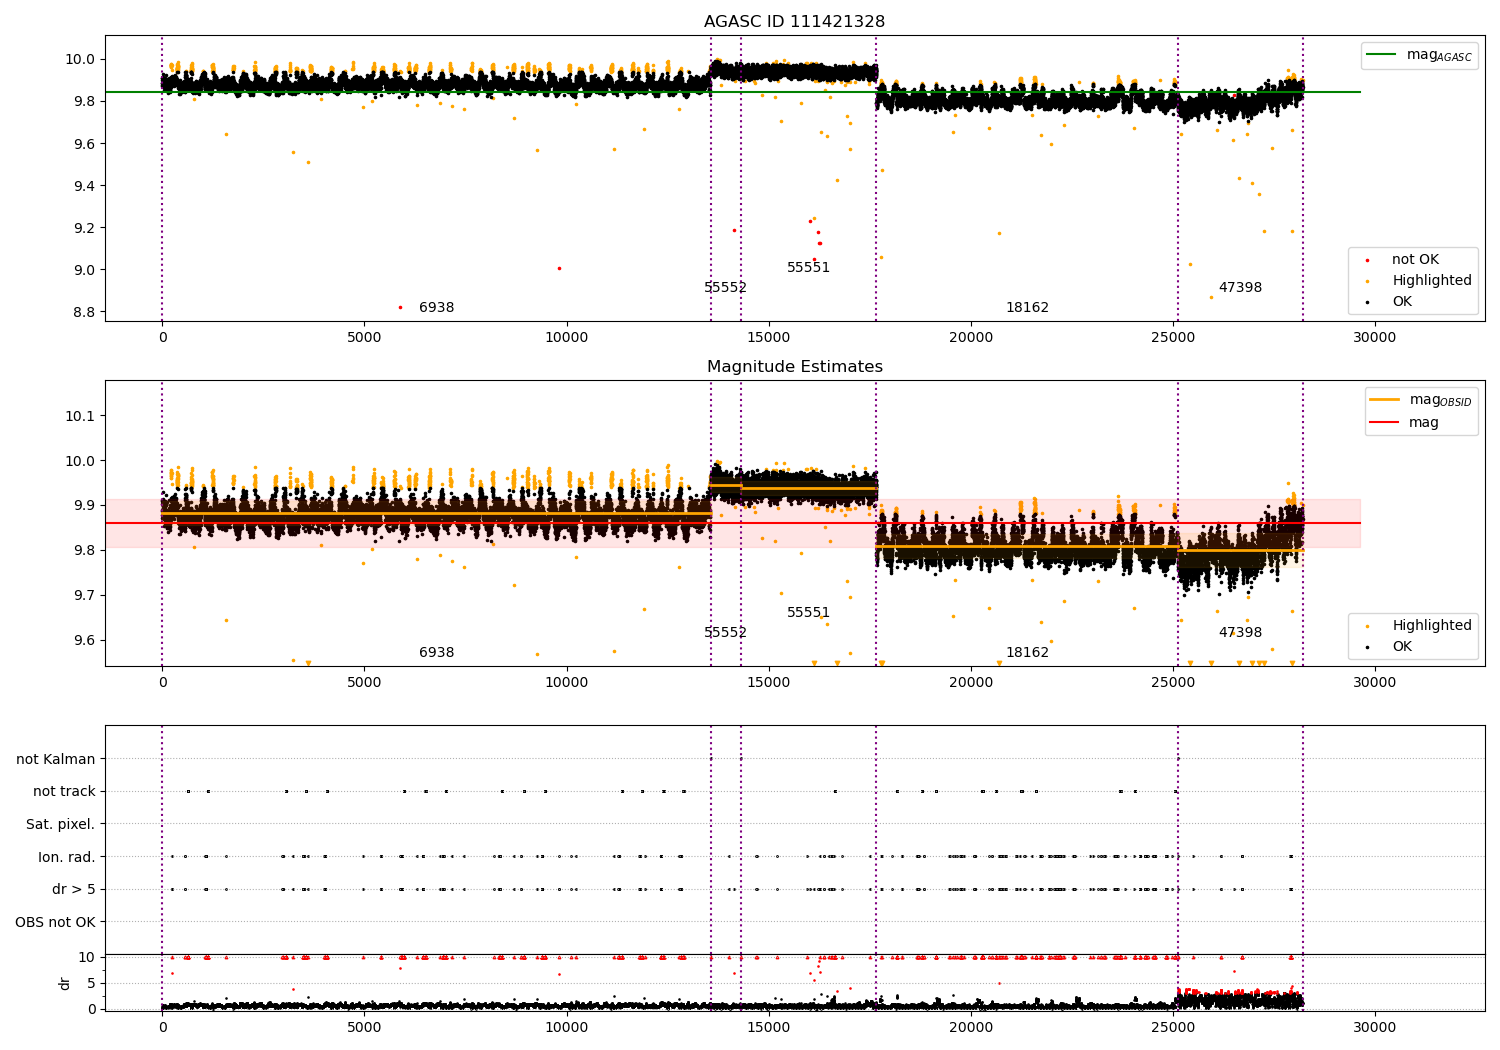The height and width of the screenshot is (1050, 1500).
Task: Click the 9.2 y-axis tick label
Action: tap(84, 228)
